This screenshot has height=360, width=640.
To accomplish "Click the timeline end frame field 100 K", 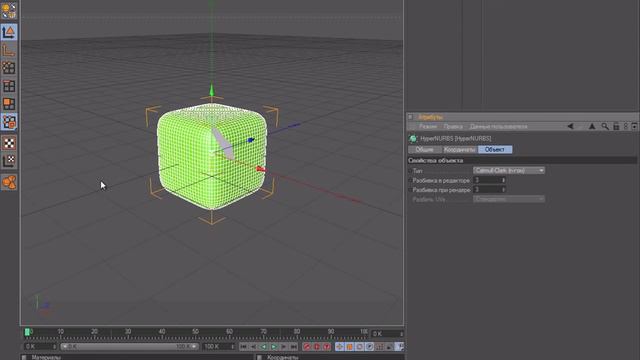I will point(219,347).
